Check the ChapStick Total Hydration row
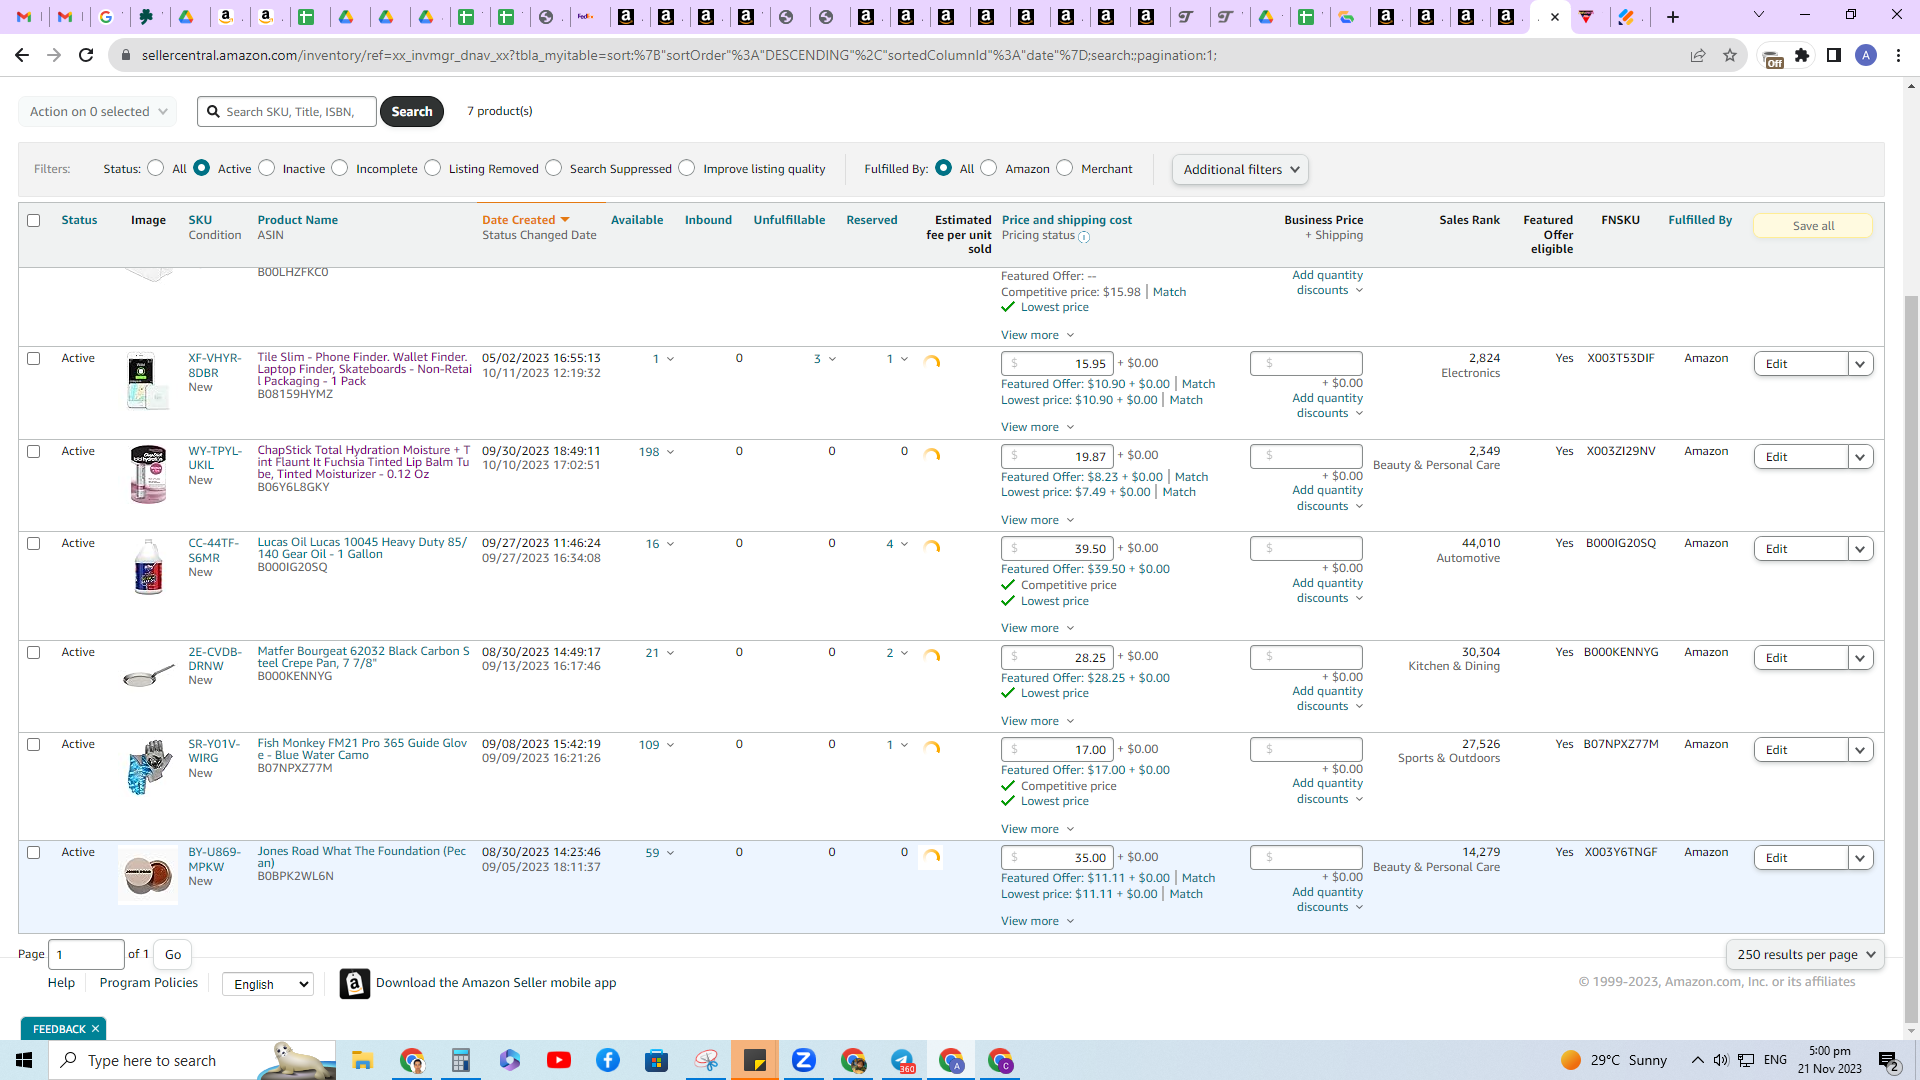The height and width of the screenshot is (1080, 1920). (34, 451)
